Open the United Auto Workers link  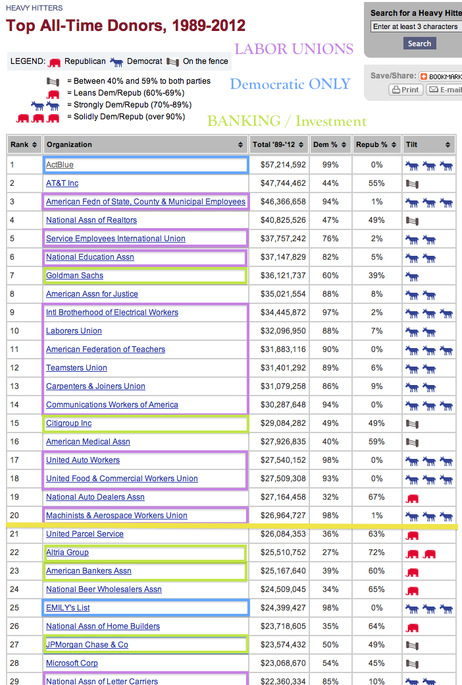(x=83, y=460)
